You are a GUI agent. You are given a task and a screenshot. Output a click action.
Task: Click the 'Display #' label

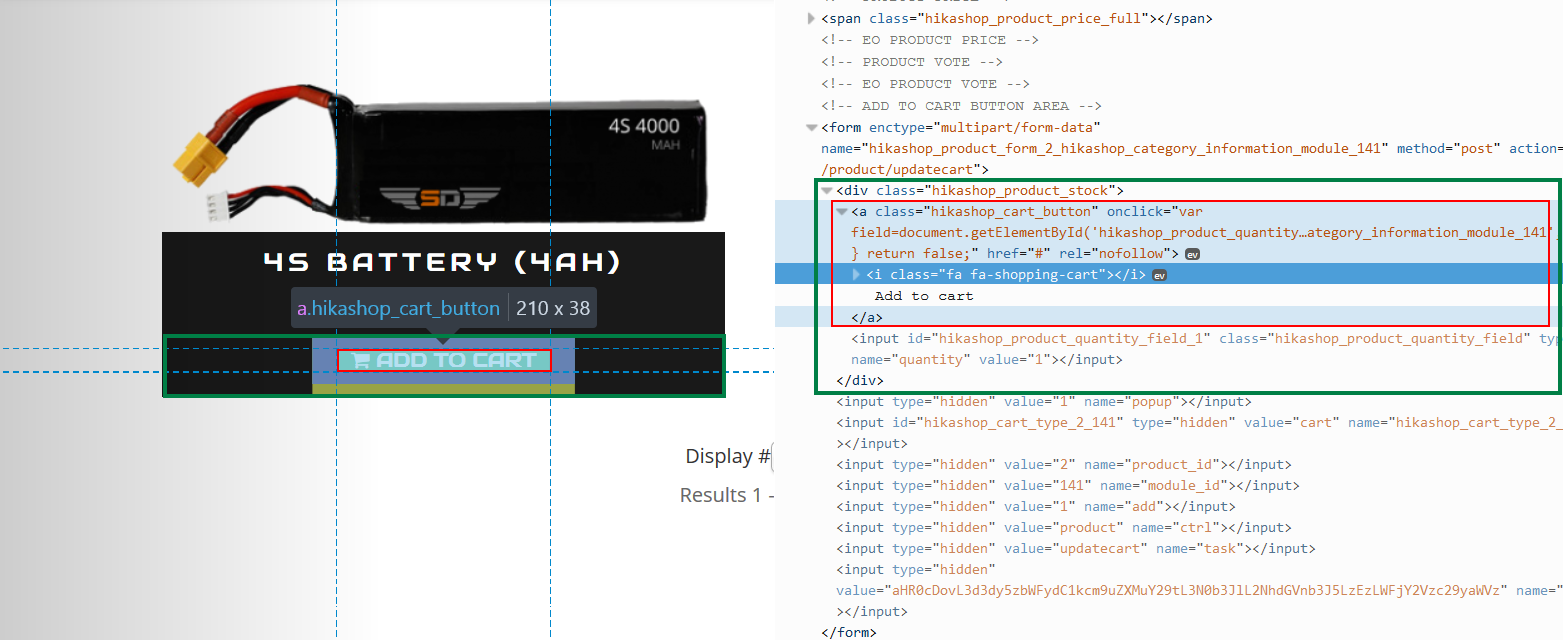(x=727, y=457)
